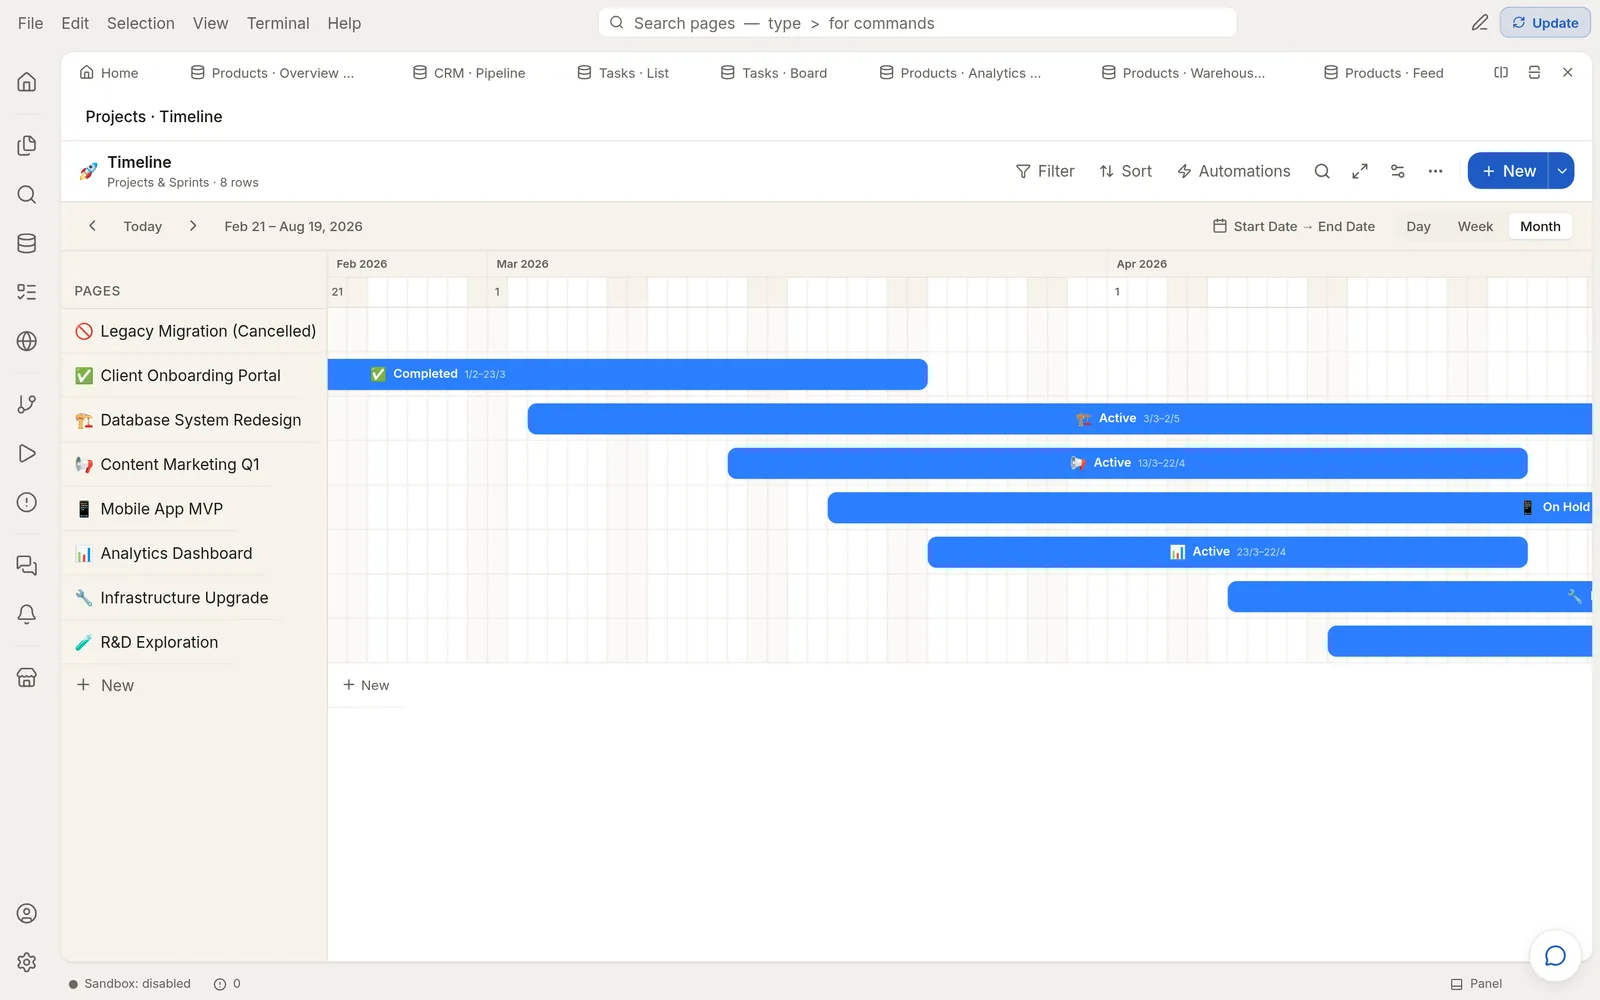Screen dimensions: 1600x1000
Task: Click the Completed Client Onboarding timeline bar
Action: pyautogui.click(x=628, y=374)
